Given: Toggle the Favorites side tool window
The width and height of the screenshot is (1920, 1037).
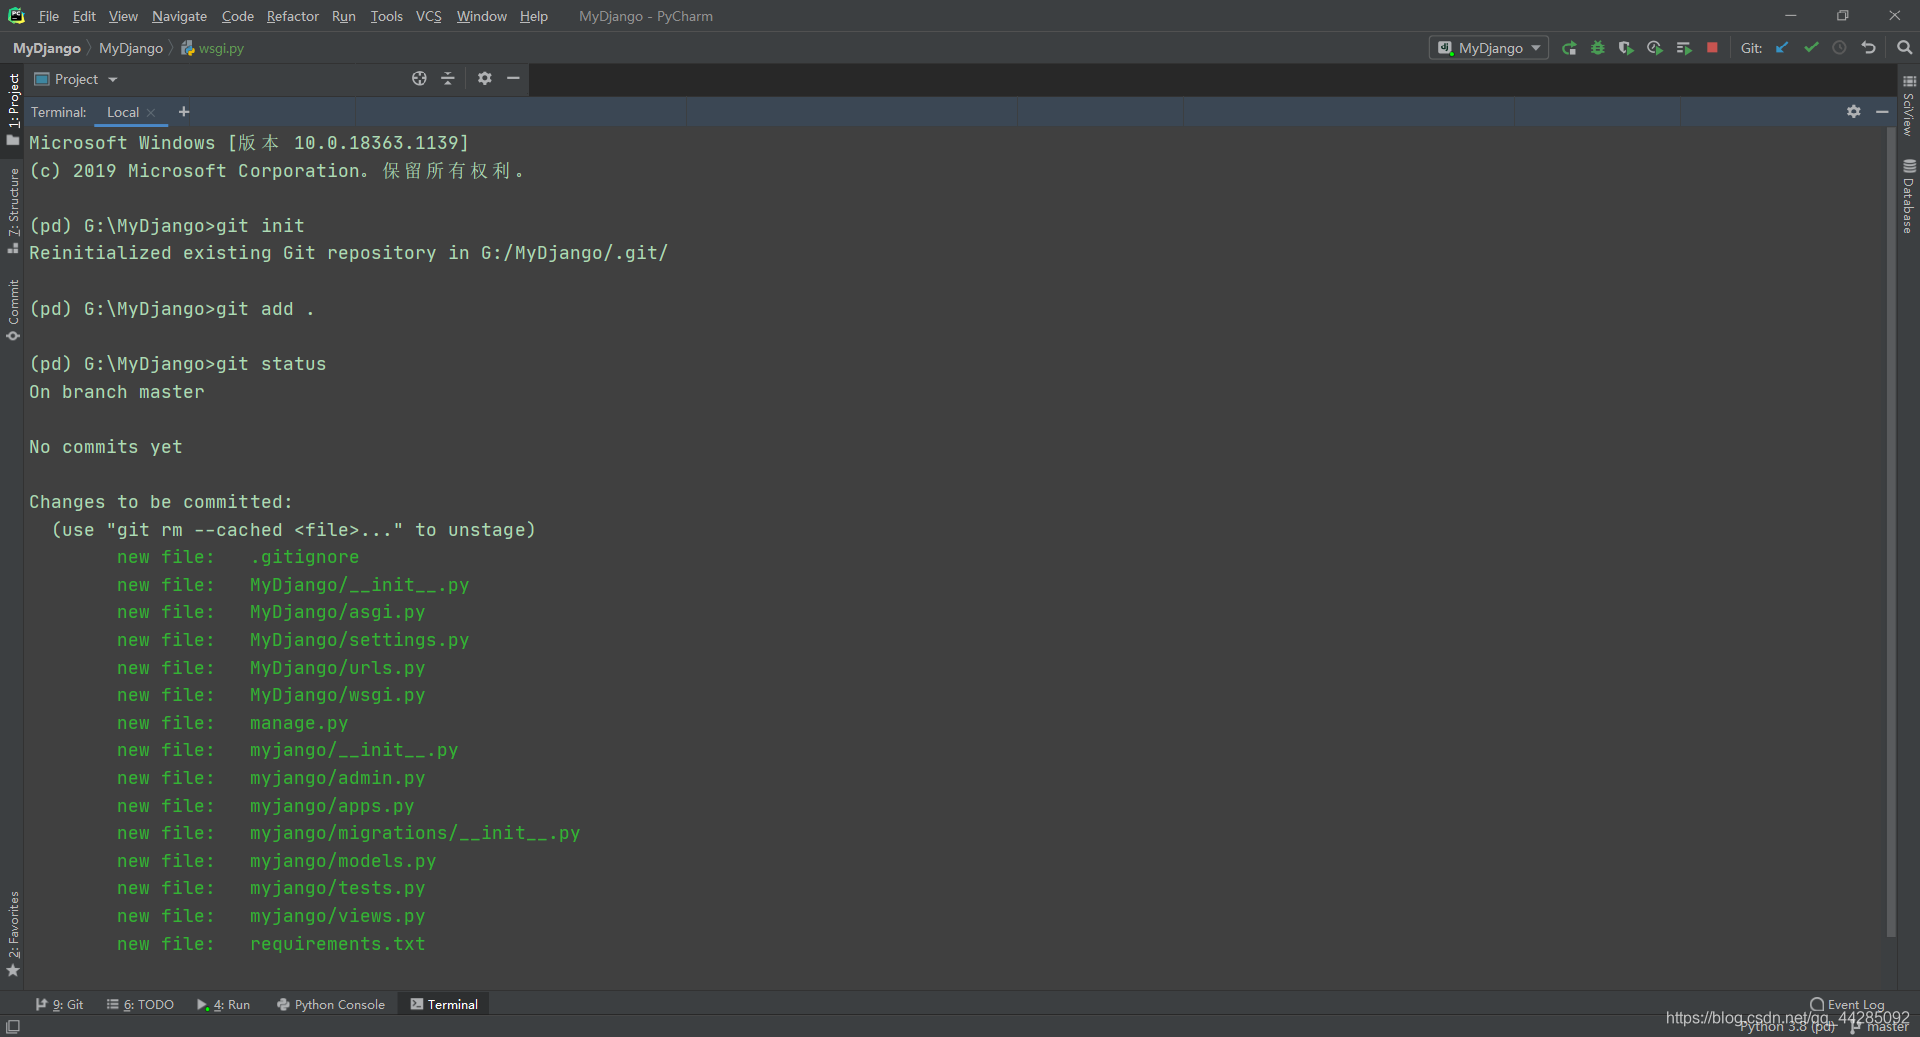Looking at the screenshot, I should pos(13,934).
